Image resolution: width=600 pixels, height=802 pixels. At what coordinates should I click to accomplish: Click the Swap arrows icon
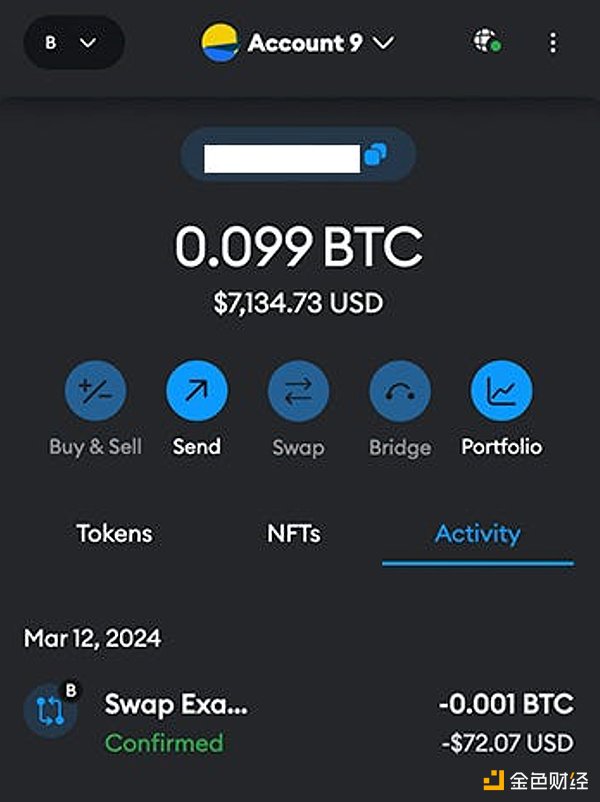tap(298, 391)
